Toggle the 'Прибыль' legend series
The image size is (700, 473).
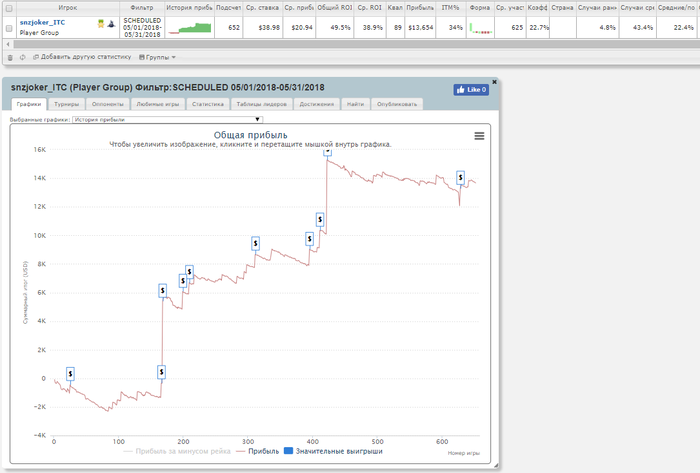click(x=257, y=452)
